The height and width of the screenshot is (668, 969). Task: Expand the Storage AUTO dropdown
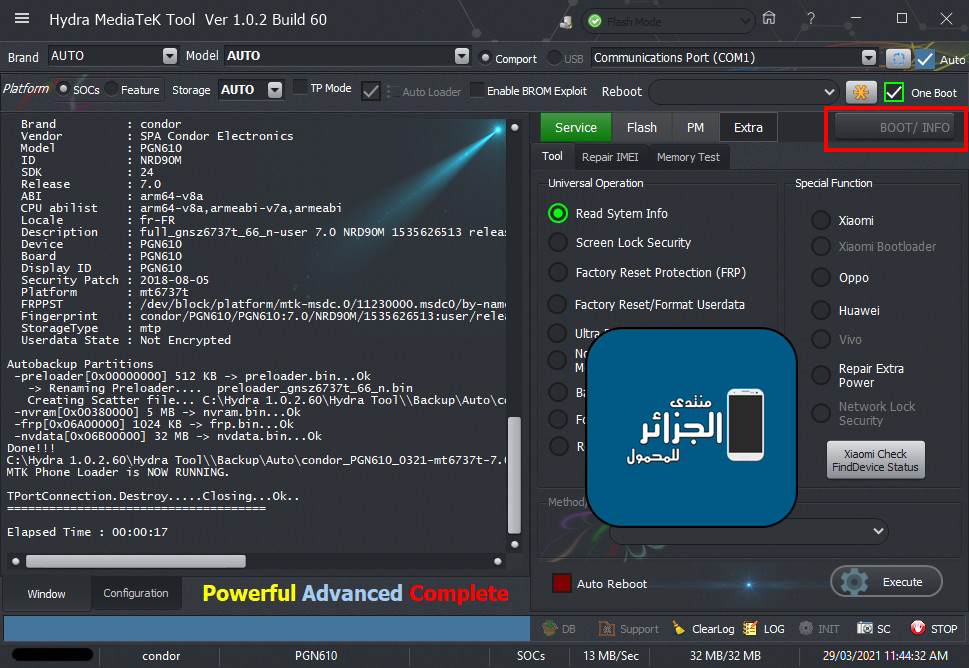pyautogui.click(x=275, y=89)
